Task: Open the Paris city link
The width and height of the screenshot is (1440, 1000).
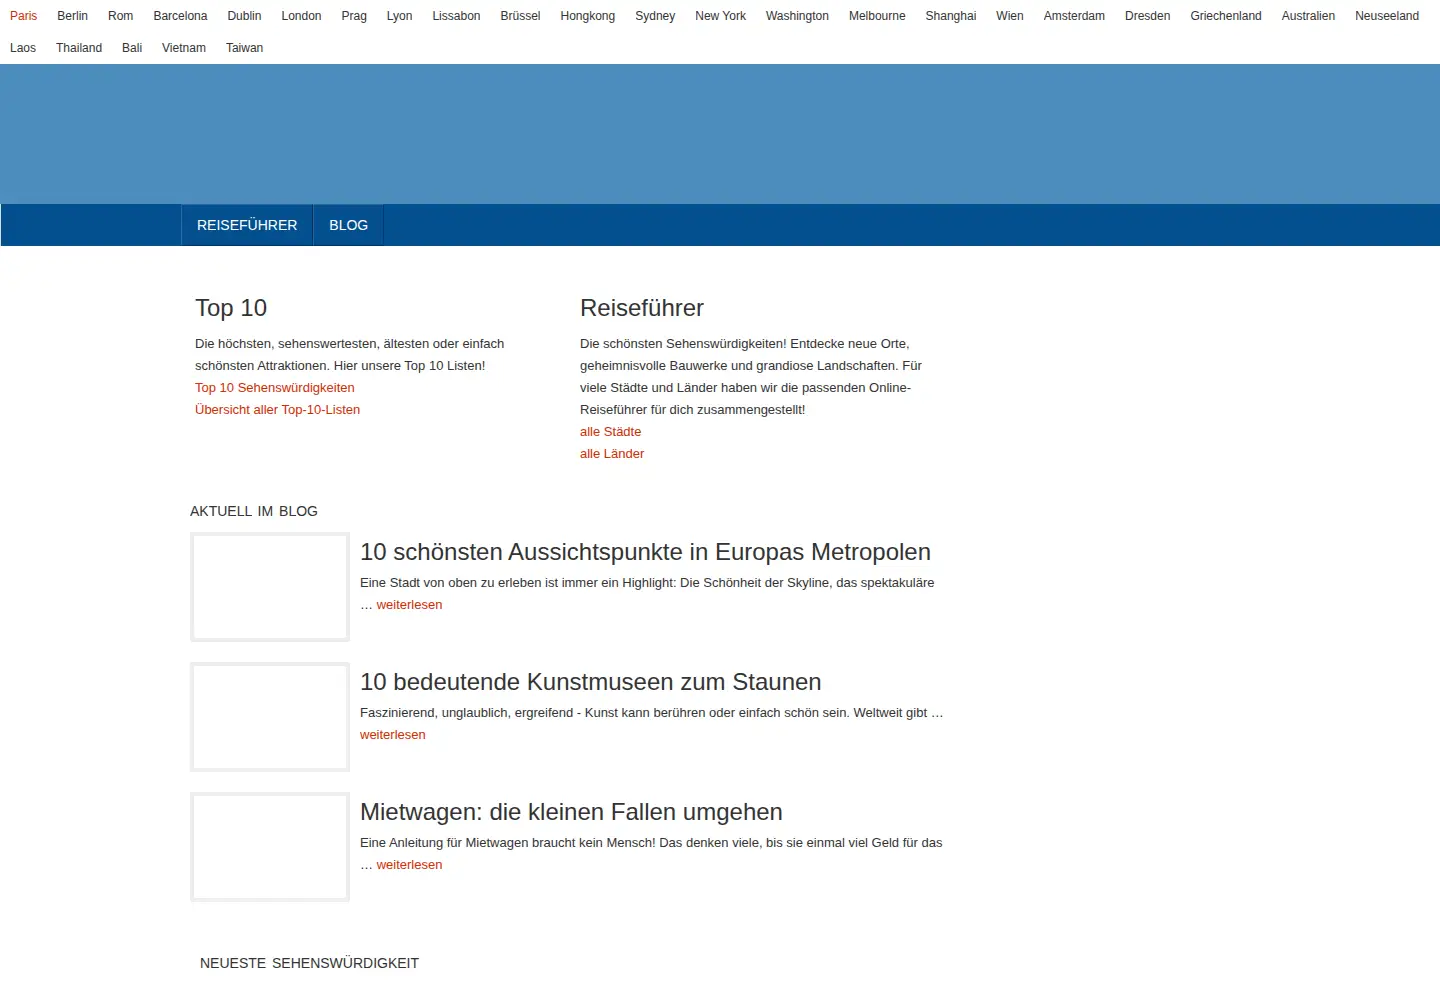Action: 23,16
